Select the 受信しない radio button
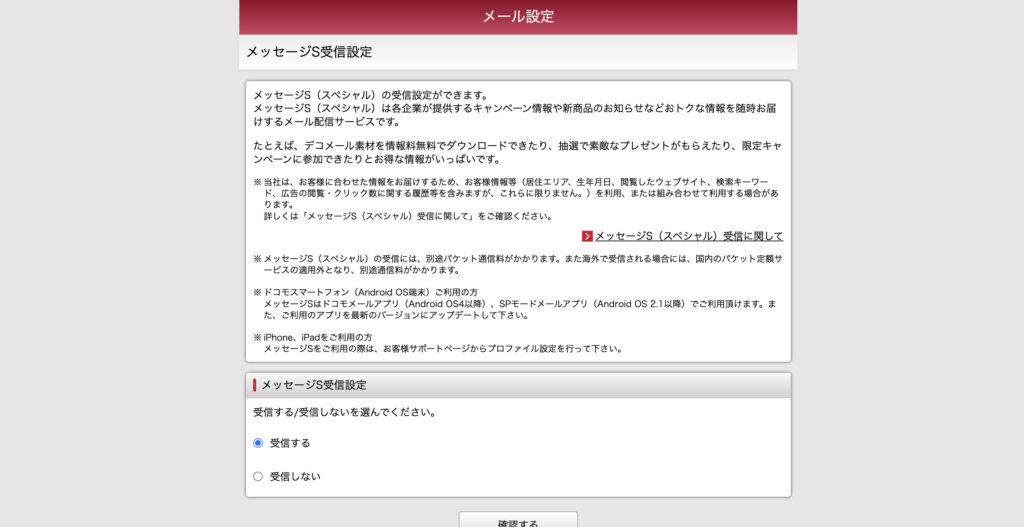This screenshot has height=527, width=1024. pos(257,476)
